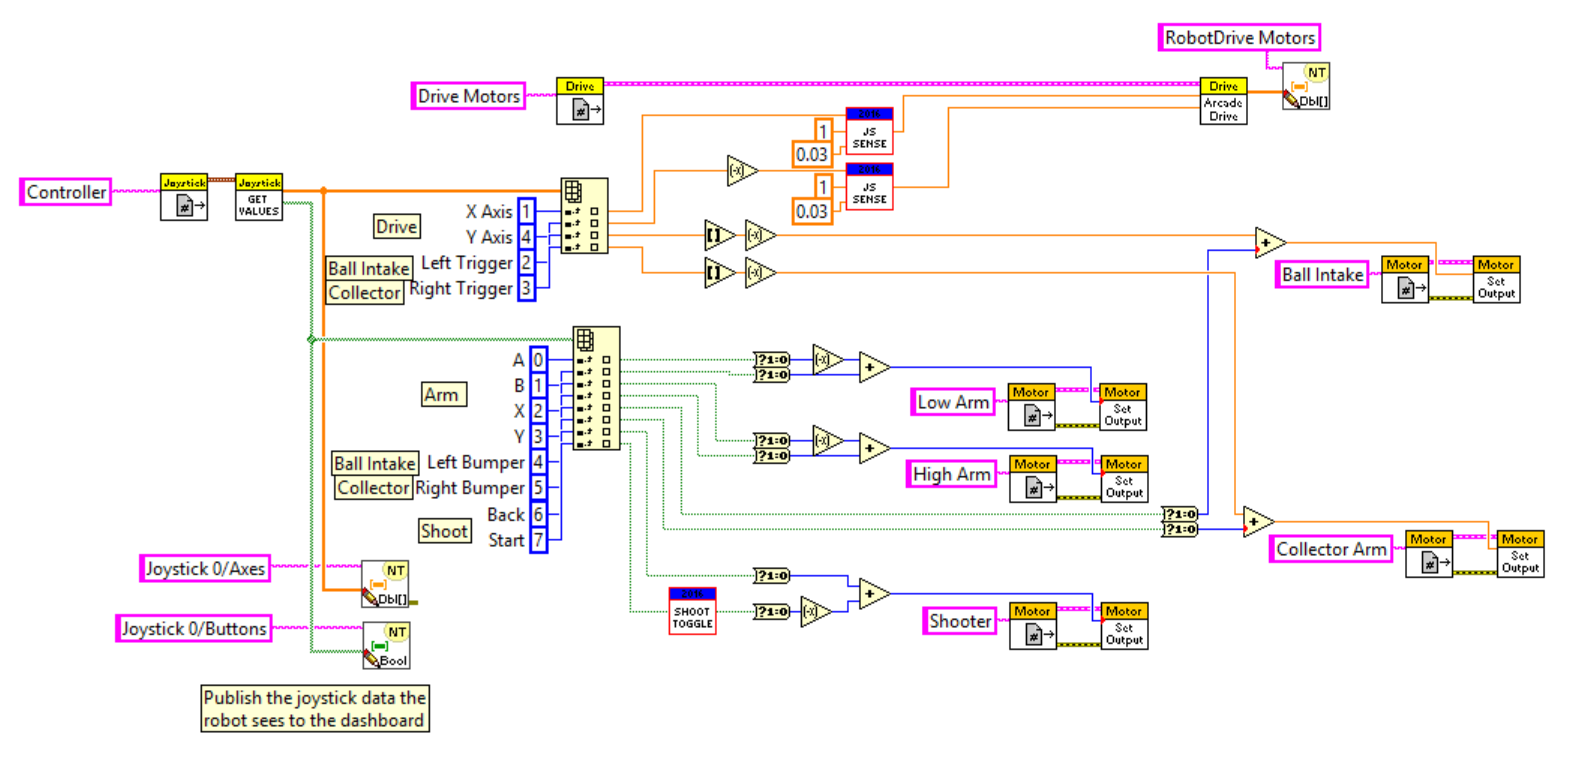
Task: Select the Drive label comment
Action: 397,227
